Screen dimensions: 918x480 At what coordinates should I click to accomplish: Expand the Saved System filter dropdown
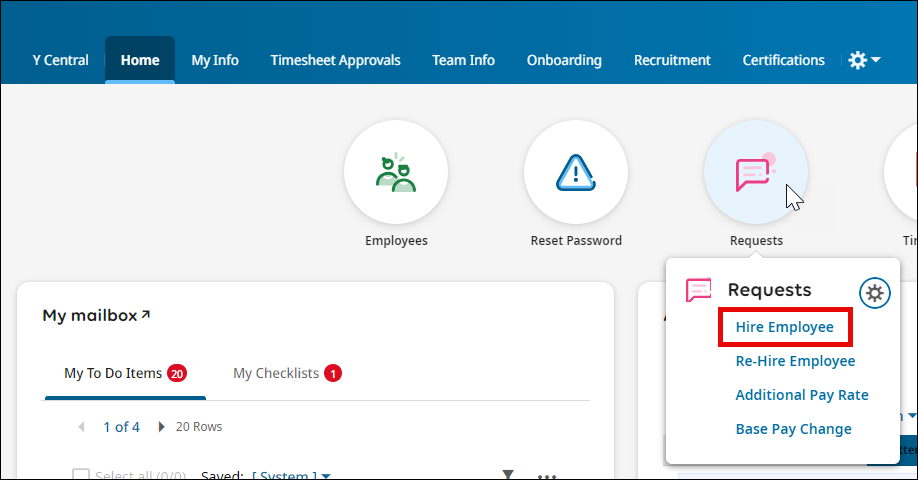[291, 475]
